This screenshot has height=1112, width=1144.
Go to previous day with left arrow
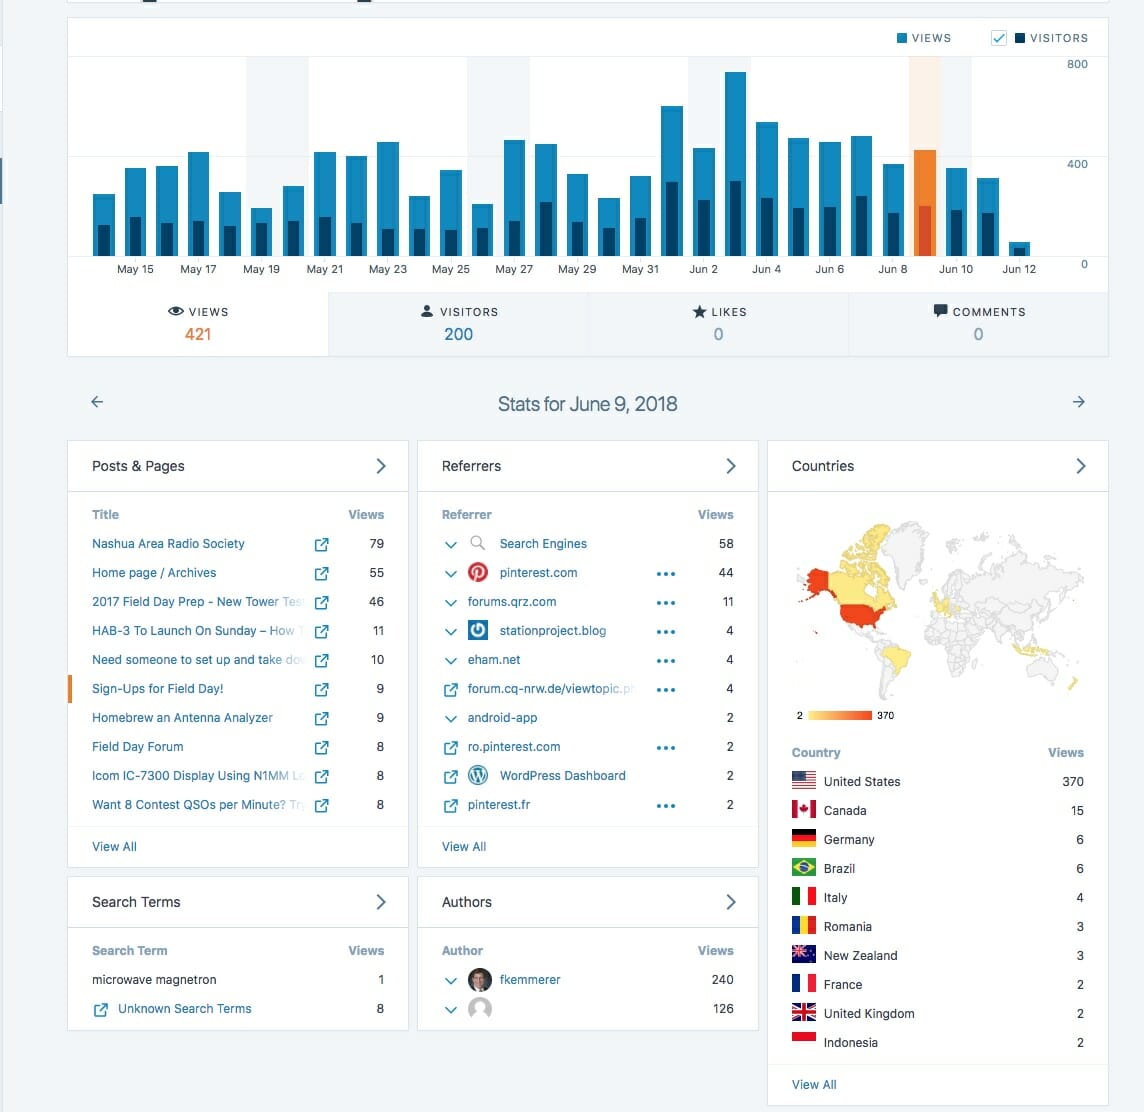tap(97, 402)
